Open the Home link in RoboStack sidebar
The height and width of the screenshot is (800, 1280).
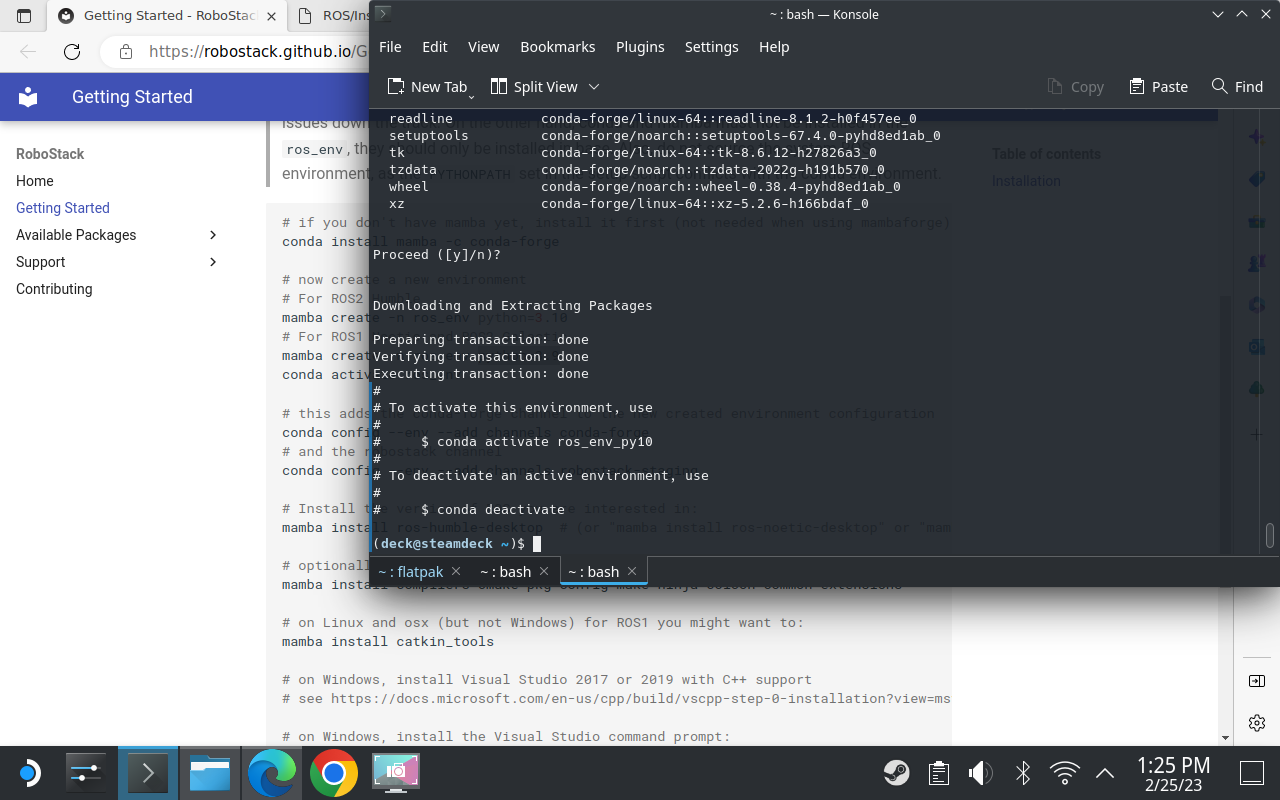tap(35, 181)
